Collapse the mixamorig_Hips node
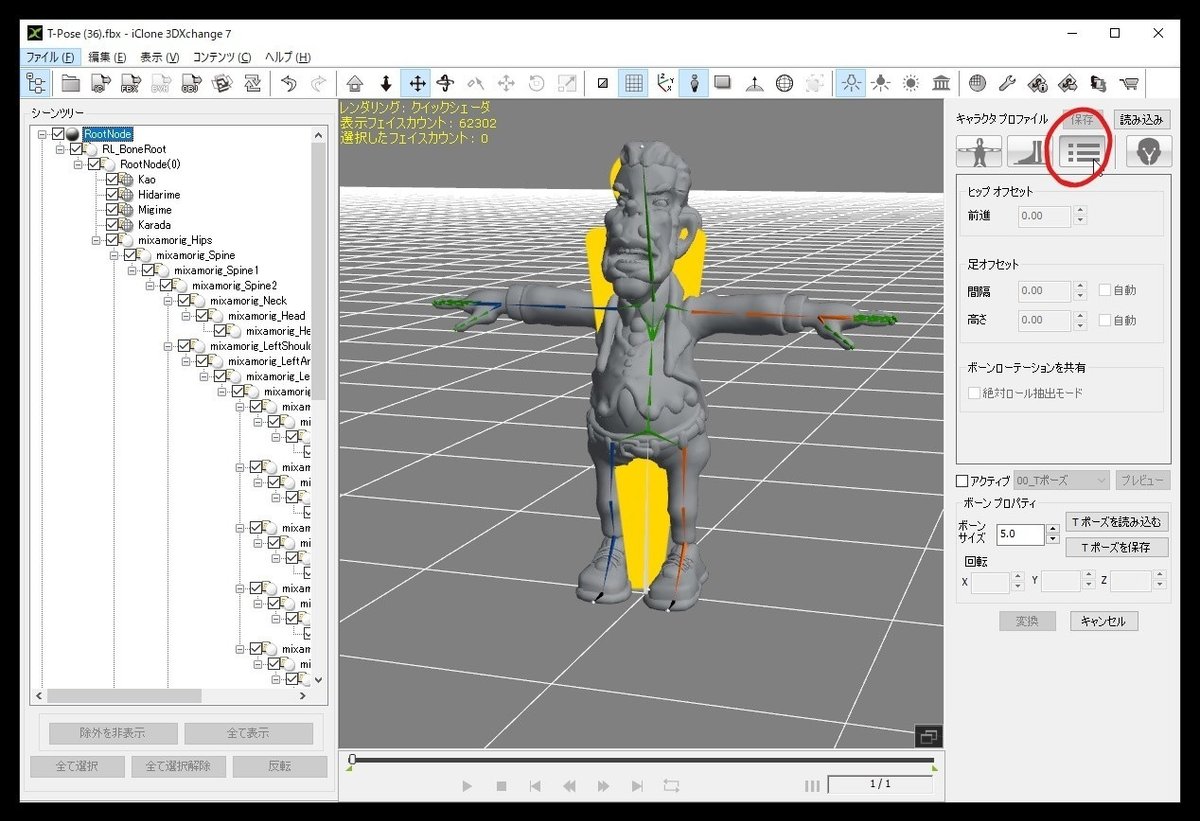Viewport: 1200px width, 821px height. point(97,240)
